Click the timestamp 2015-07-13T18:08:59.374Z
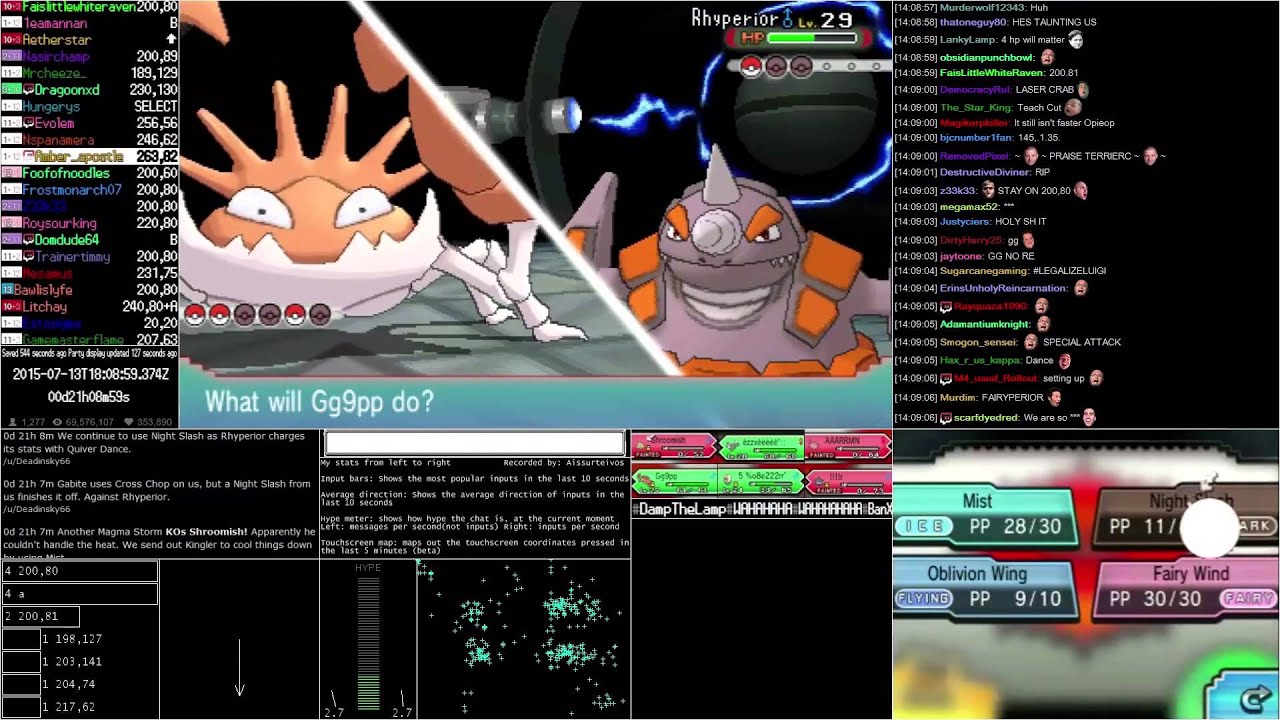This screenshot has width=1280, height=720. click(x=90, y=374)
